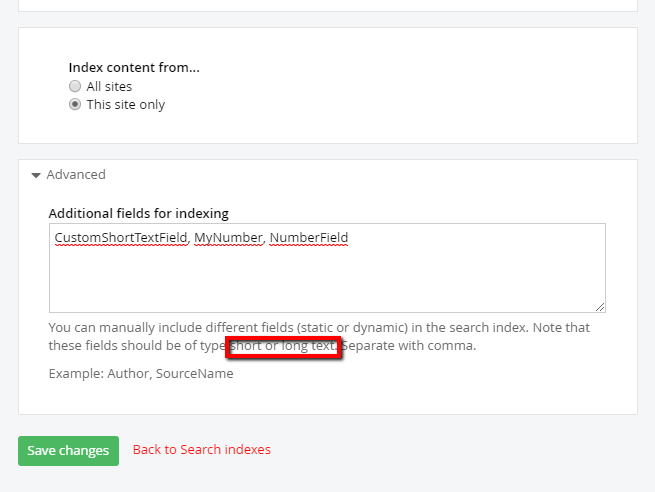Select the All sites radio button
The image size is (655, 492).
tap(75, 86)
